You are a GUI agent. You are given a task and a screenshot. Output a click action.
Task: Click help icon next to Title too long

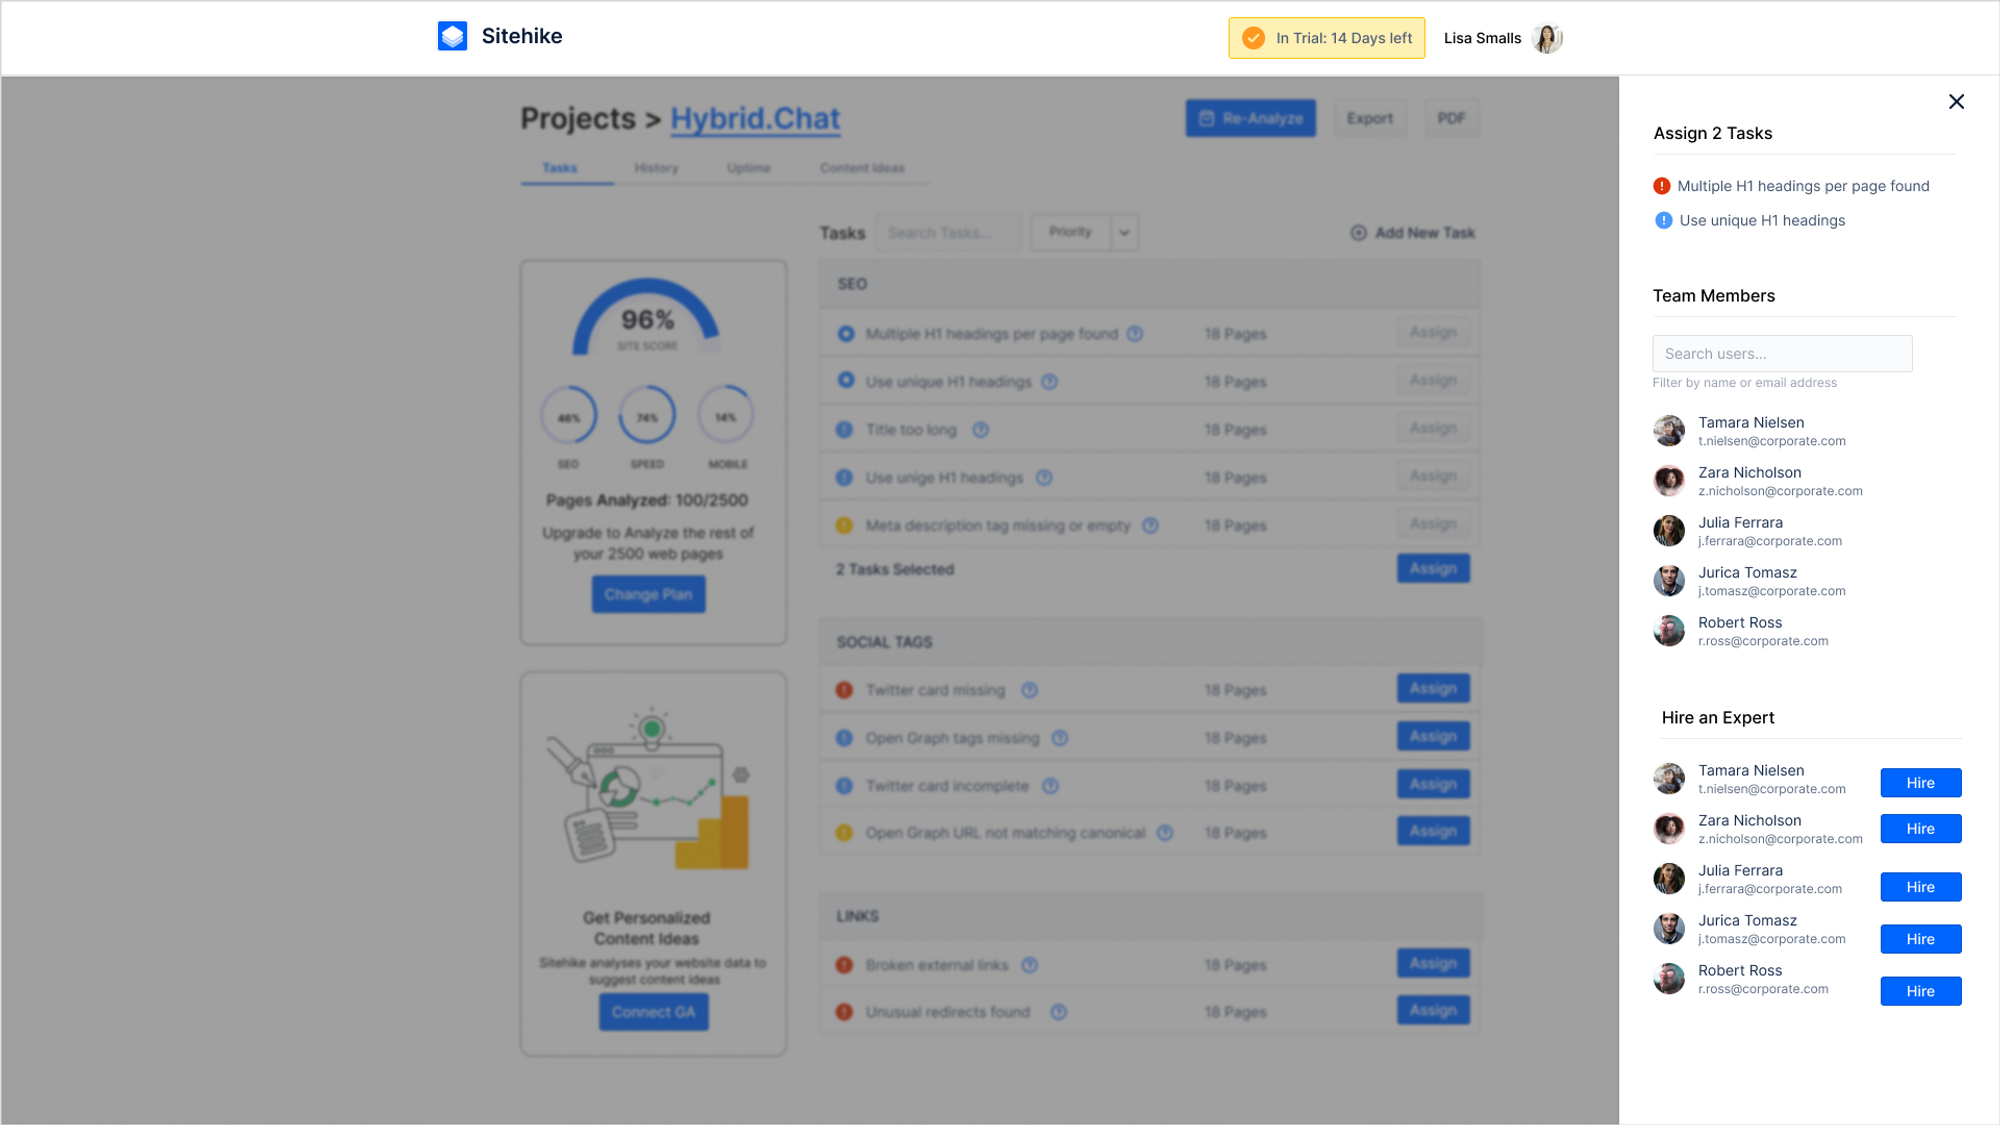coord(980,430)
